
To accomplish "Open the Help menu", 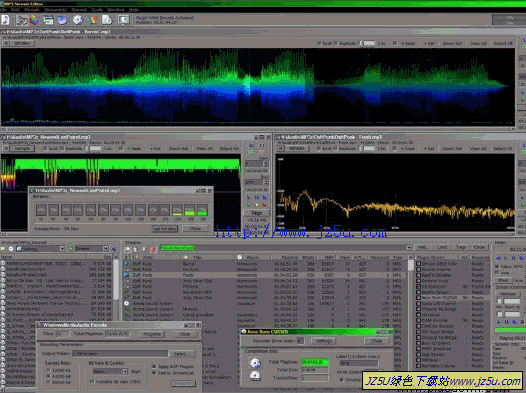I will tap(134, 10).
